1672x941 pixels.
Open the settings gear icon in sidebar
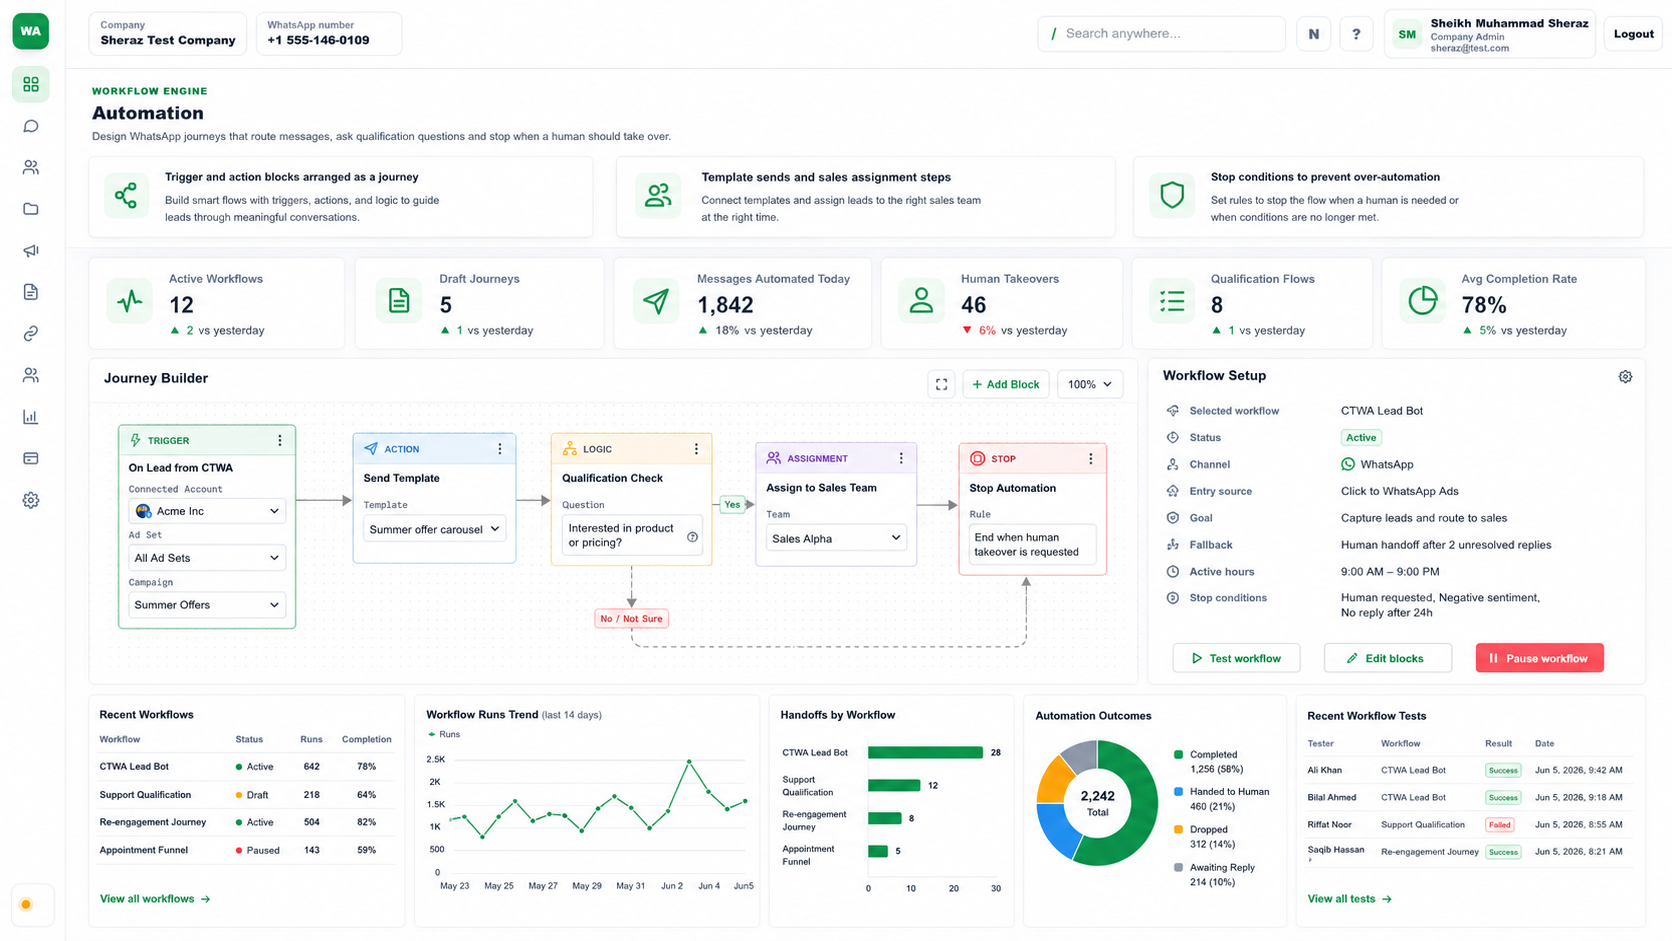point(31,500)
